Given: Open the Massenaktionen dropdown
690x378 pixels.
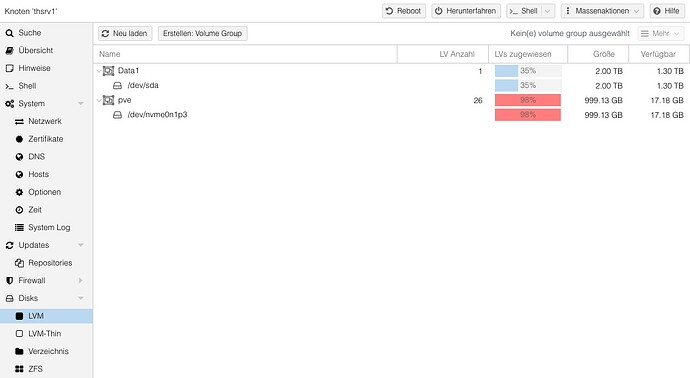Looking at the screenshot, I should [x=602, y=11].
